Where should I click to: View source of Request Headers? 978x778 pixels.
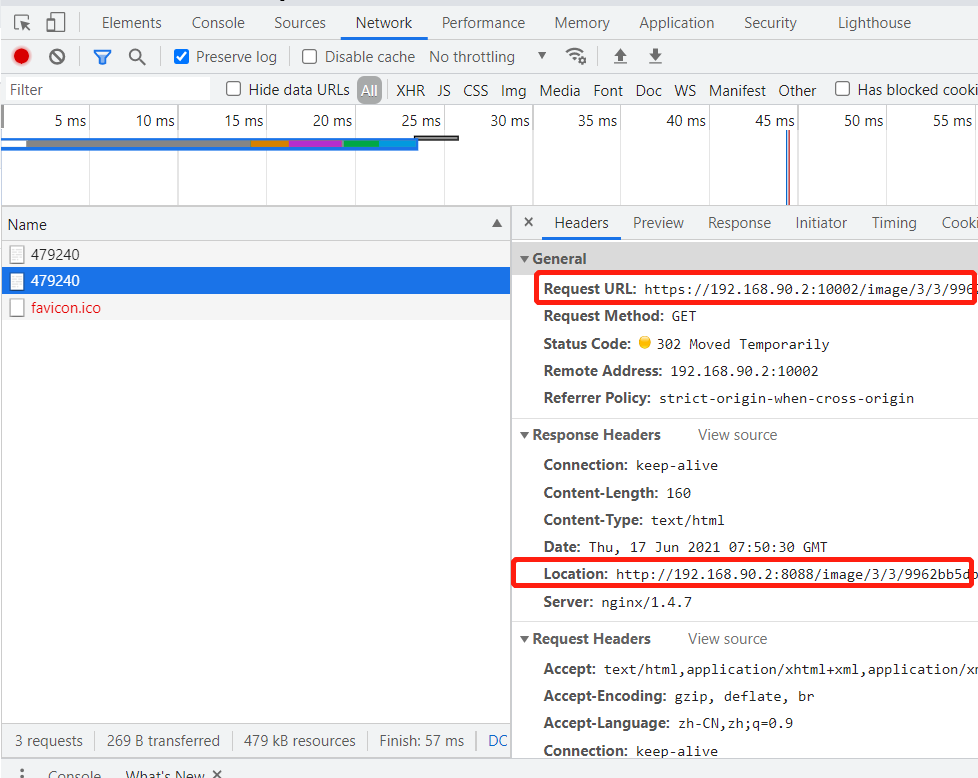[x=727, y=639]
